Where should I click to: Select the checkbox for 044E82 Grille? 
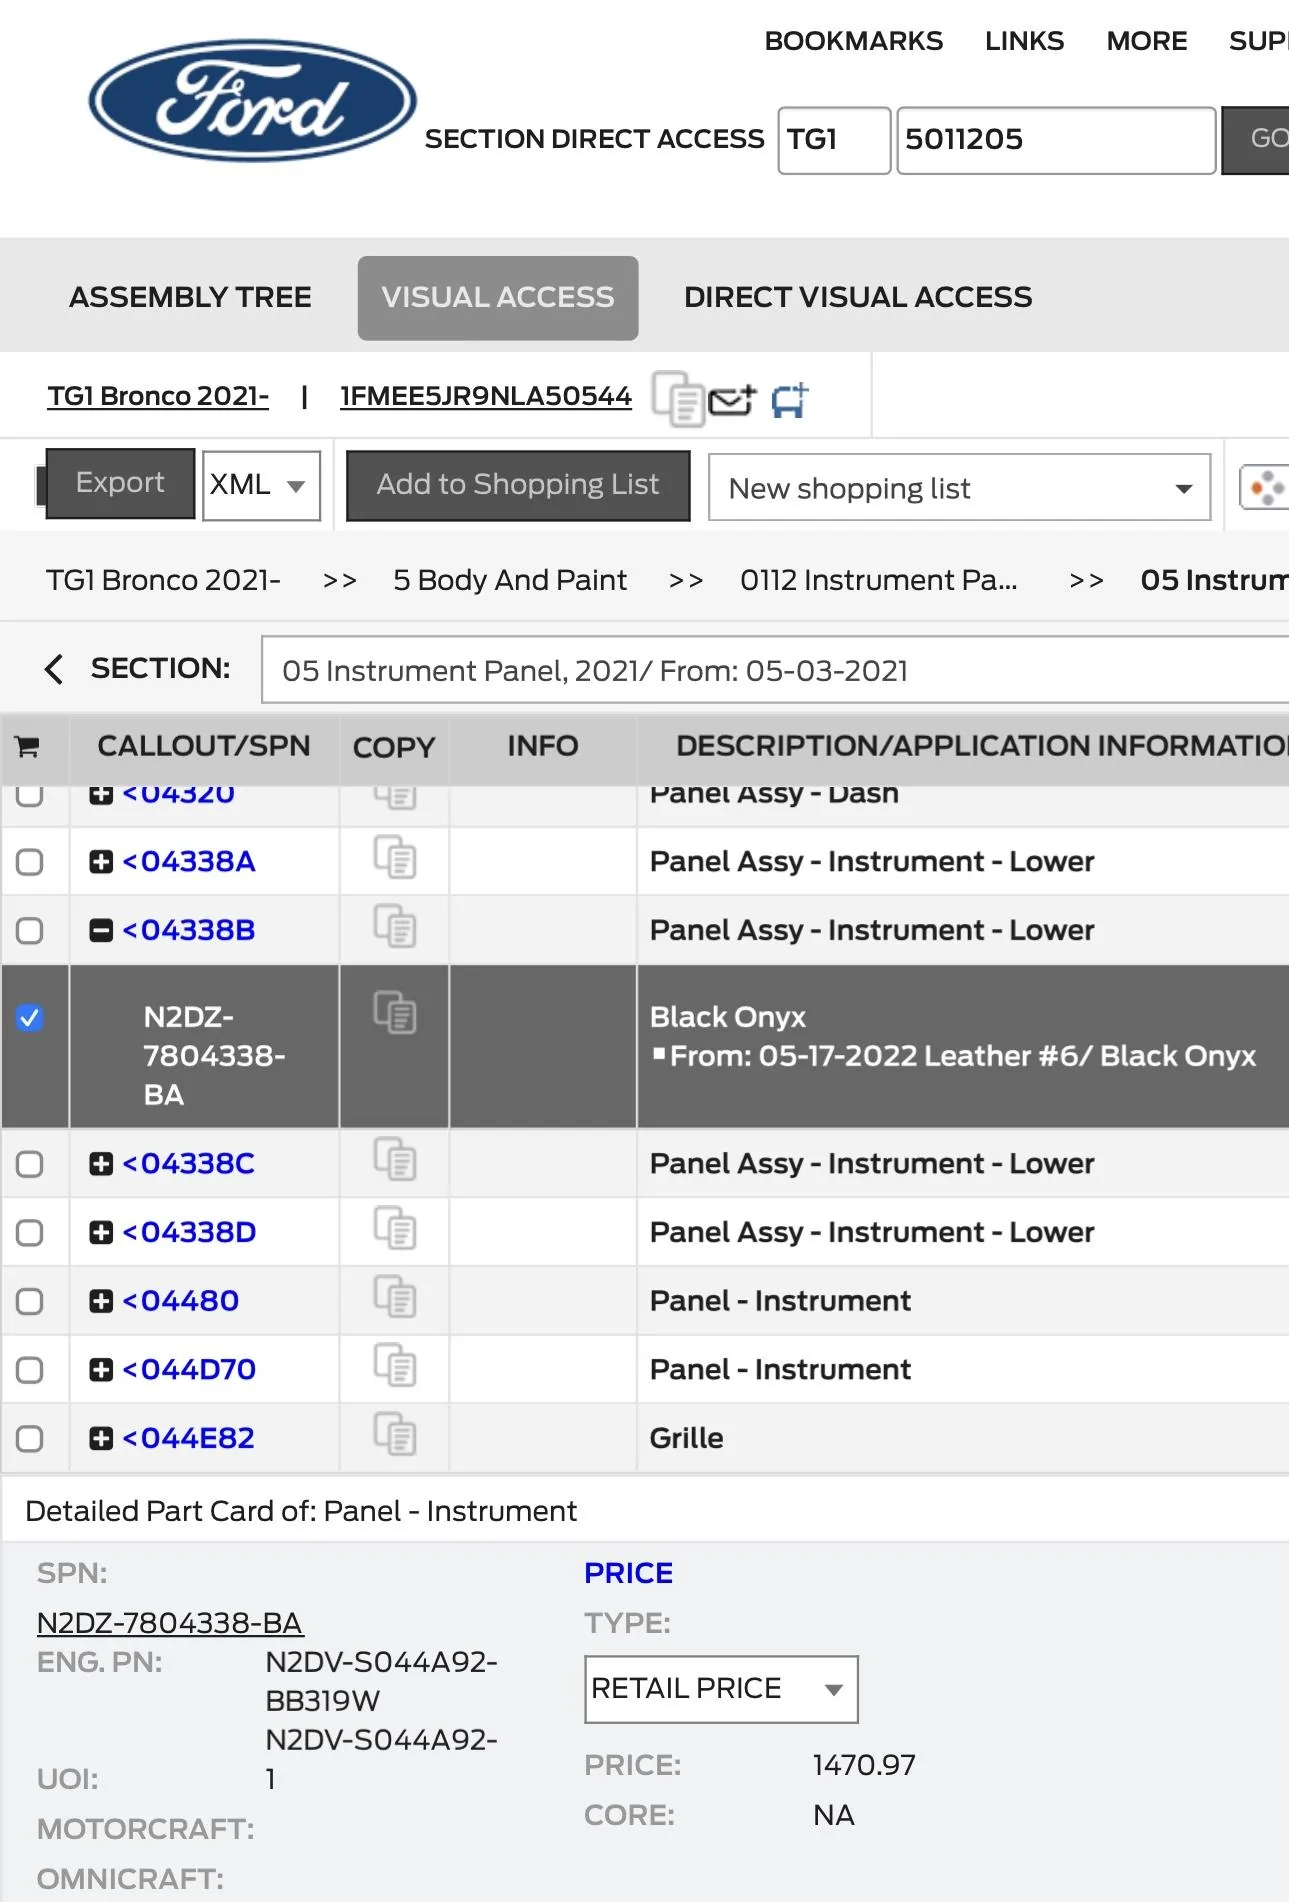30,1439
